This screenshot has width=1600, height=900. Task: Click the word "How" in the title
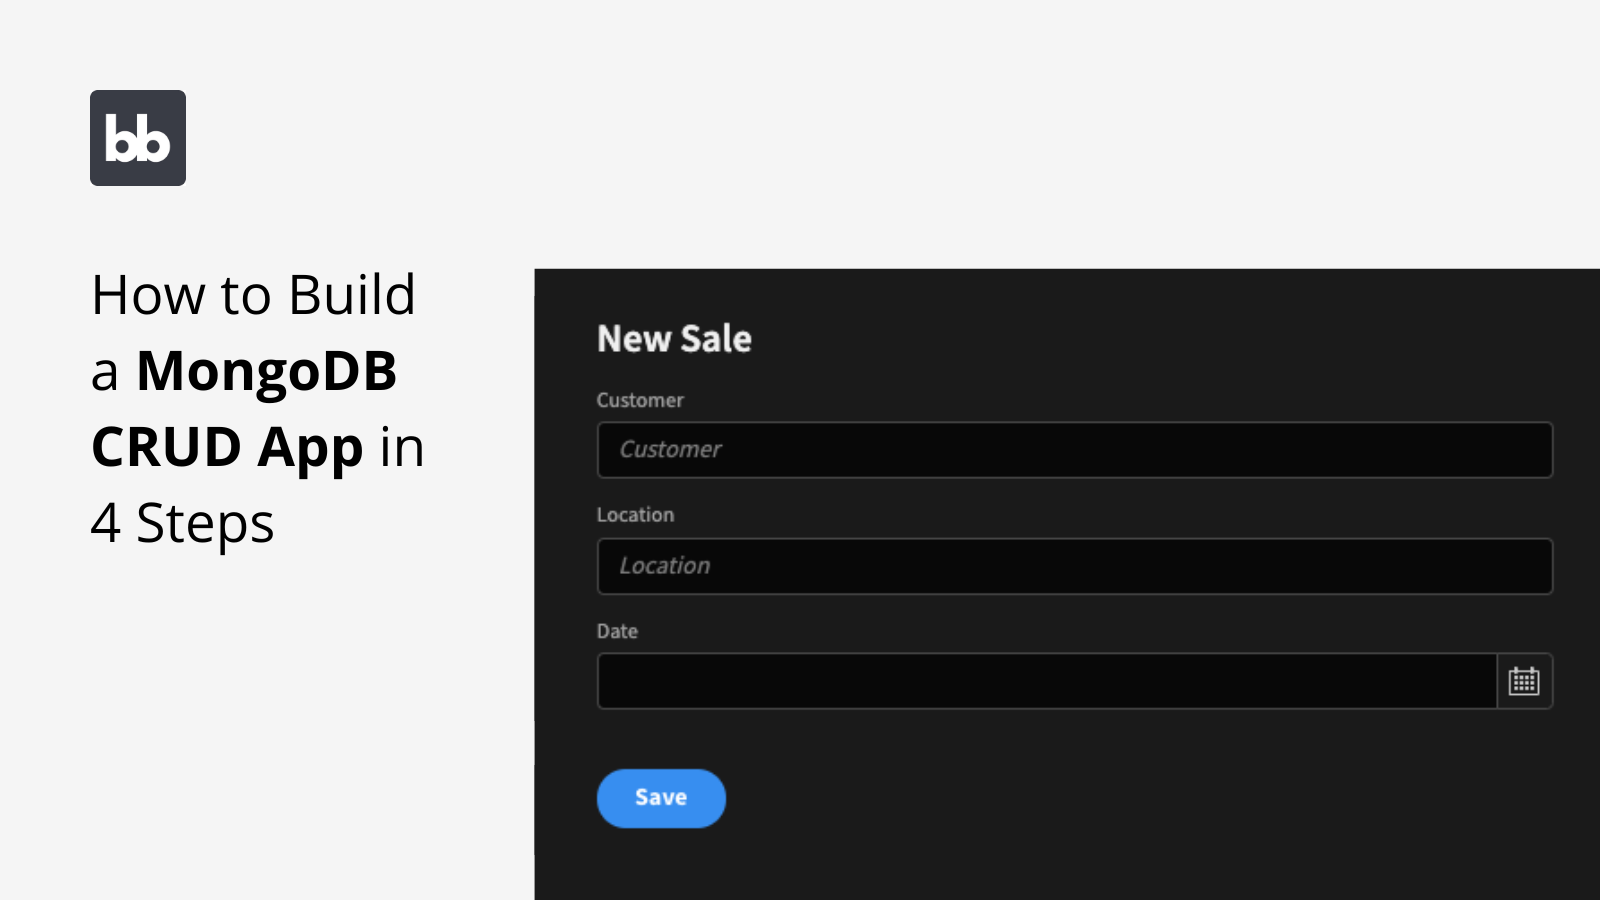(x=149, y=296)
